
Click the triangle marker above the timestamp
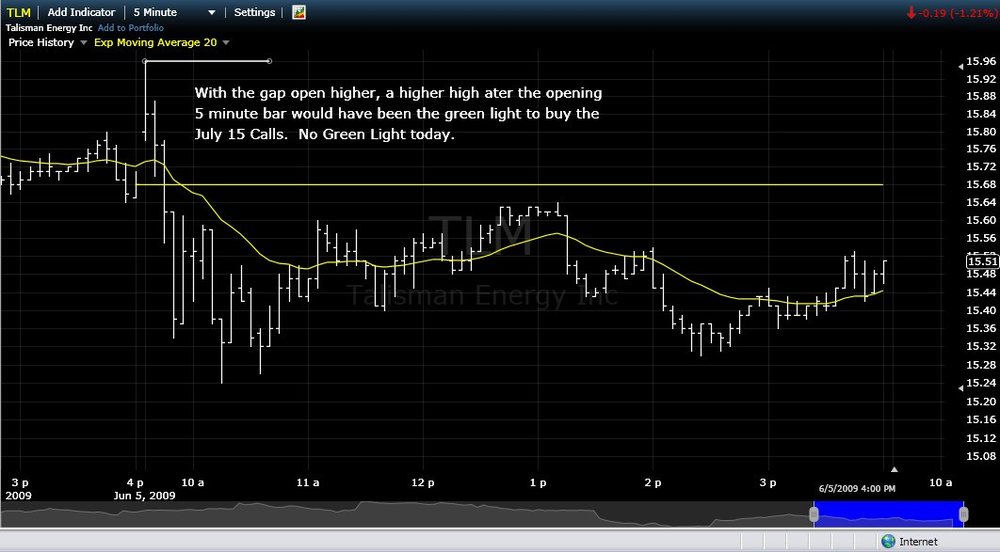coord(894,470)
